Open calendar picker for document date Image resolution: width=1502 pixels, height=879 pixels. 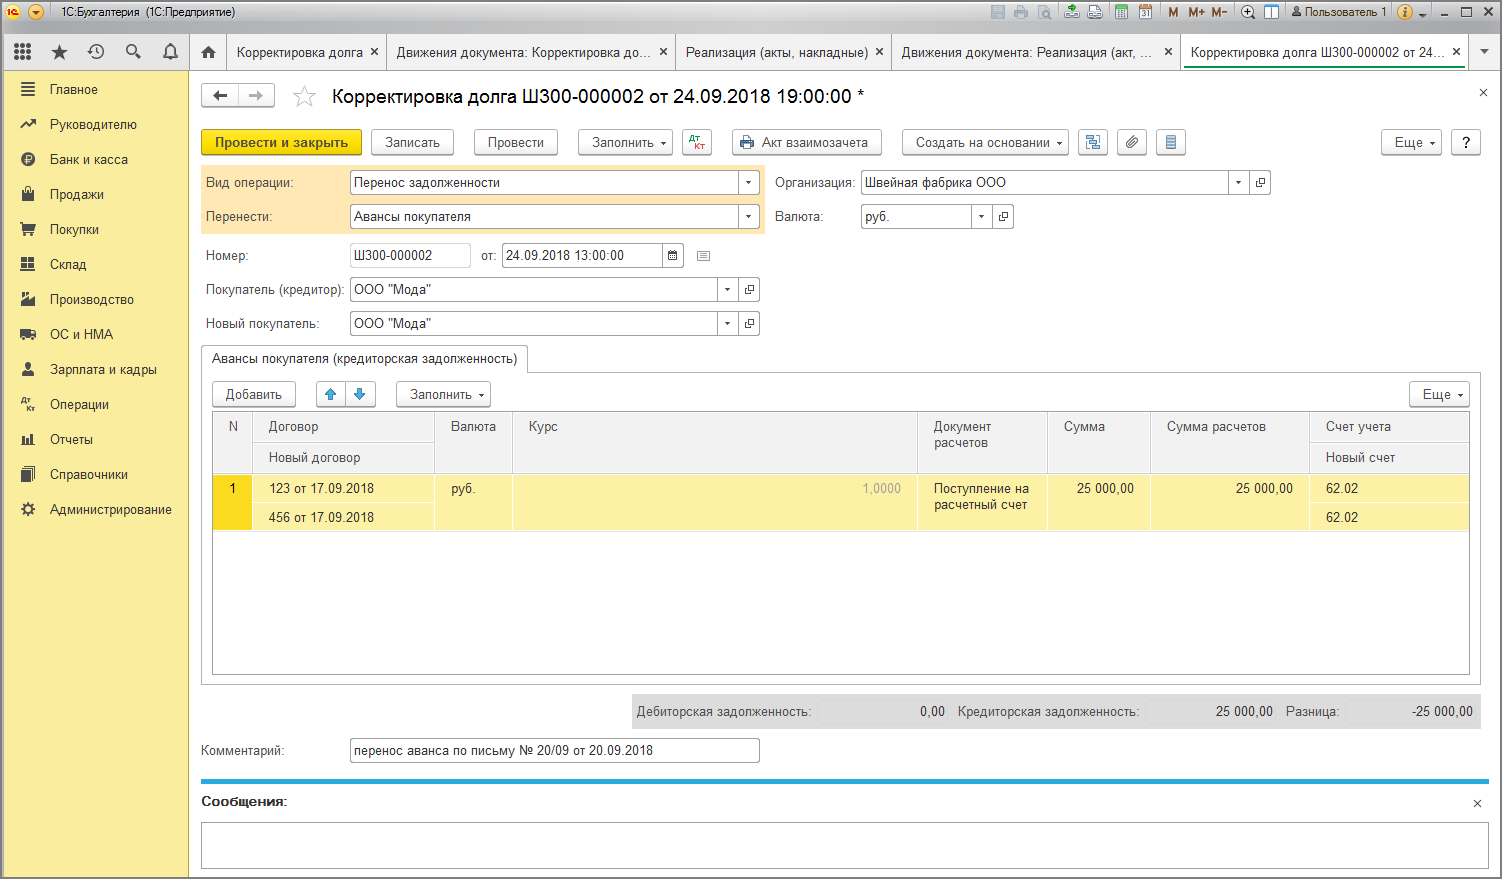(672, 256)
